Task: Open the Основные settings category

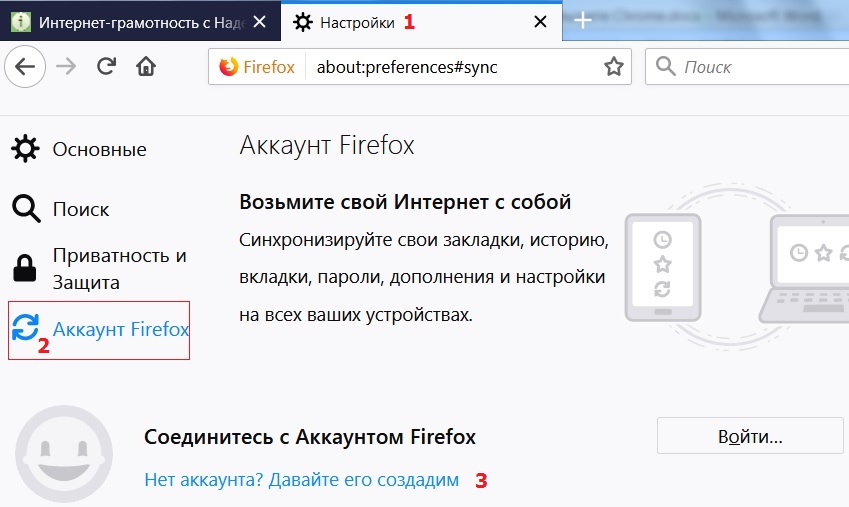Action: point(79,149)
